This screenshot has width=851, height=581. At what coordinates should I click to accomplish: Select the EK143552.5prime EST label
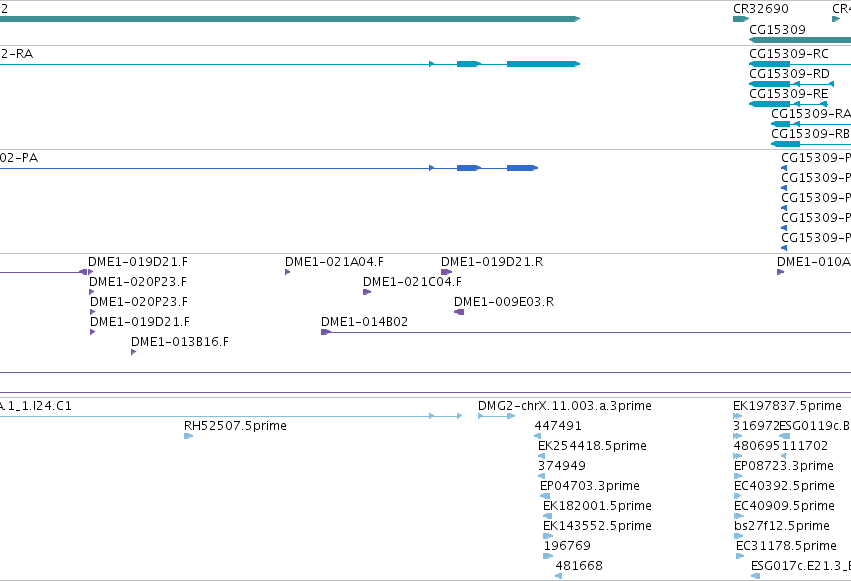pos(597,526)
